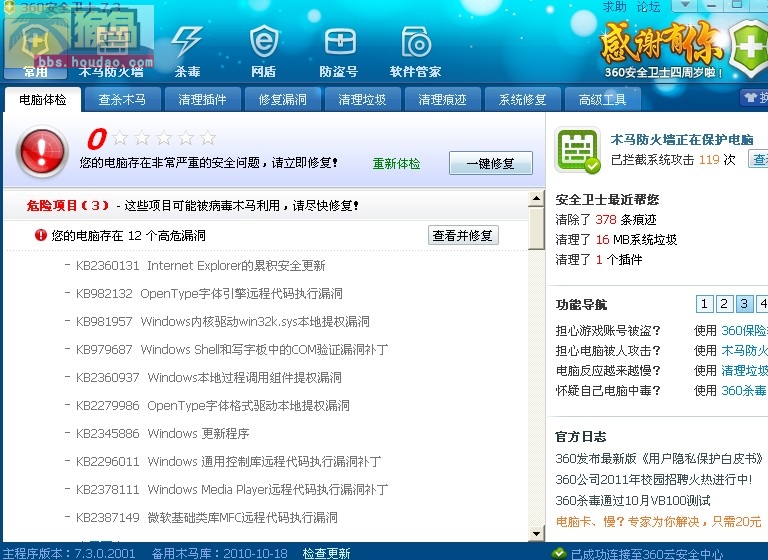Open the 360杀毒 link in 功能导航
This screenshot has height=560, width=768.
(744, 390)
